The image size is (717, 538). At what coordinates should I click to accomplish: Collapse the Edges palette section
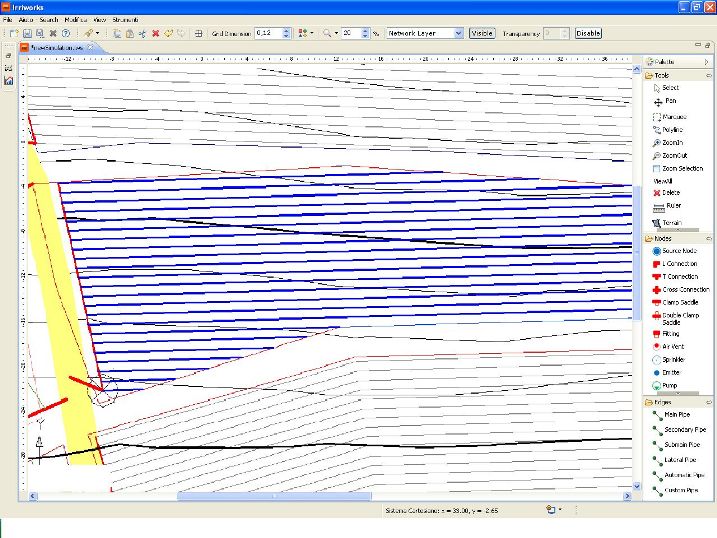(708, 402)
